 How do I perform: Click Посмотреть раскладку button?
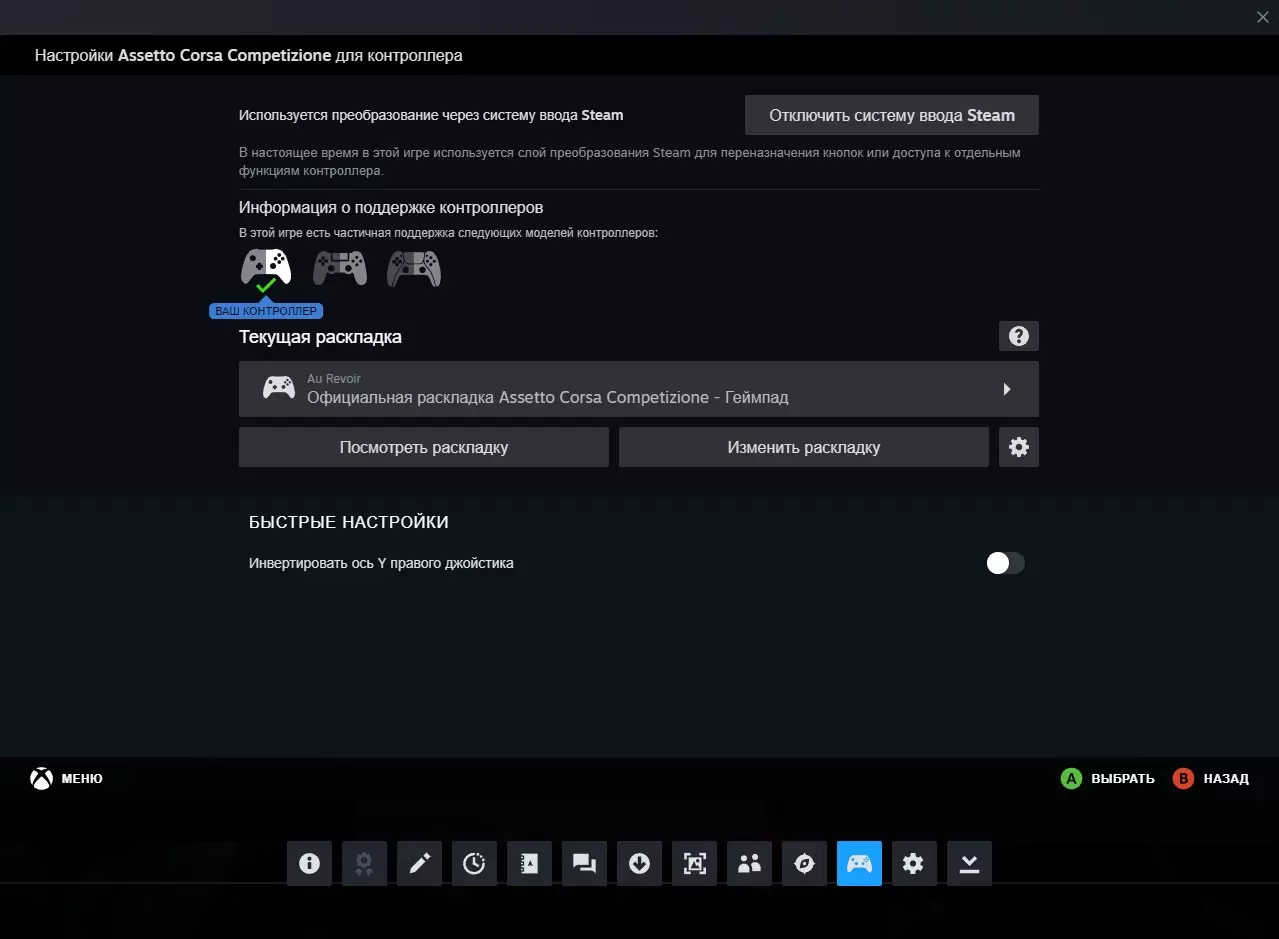(424, 447)
